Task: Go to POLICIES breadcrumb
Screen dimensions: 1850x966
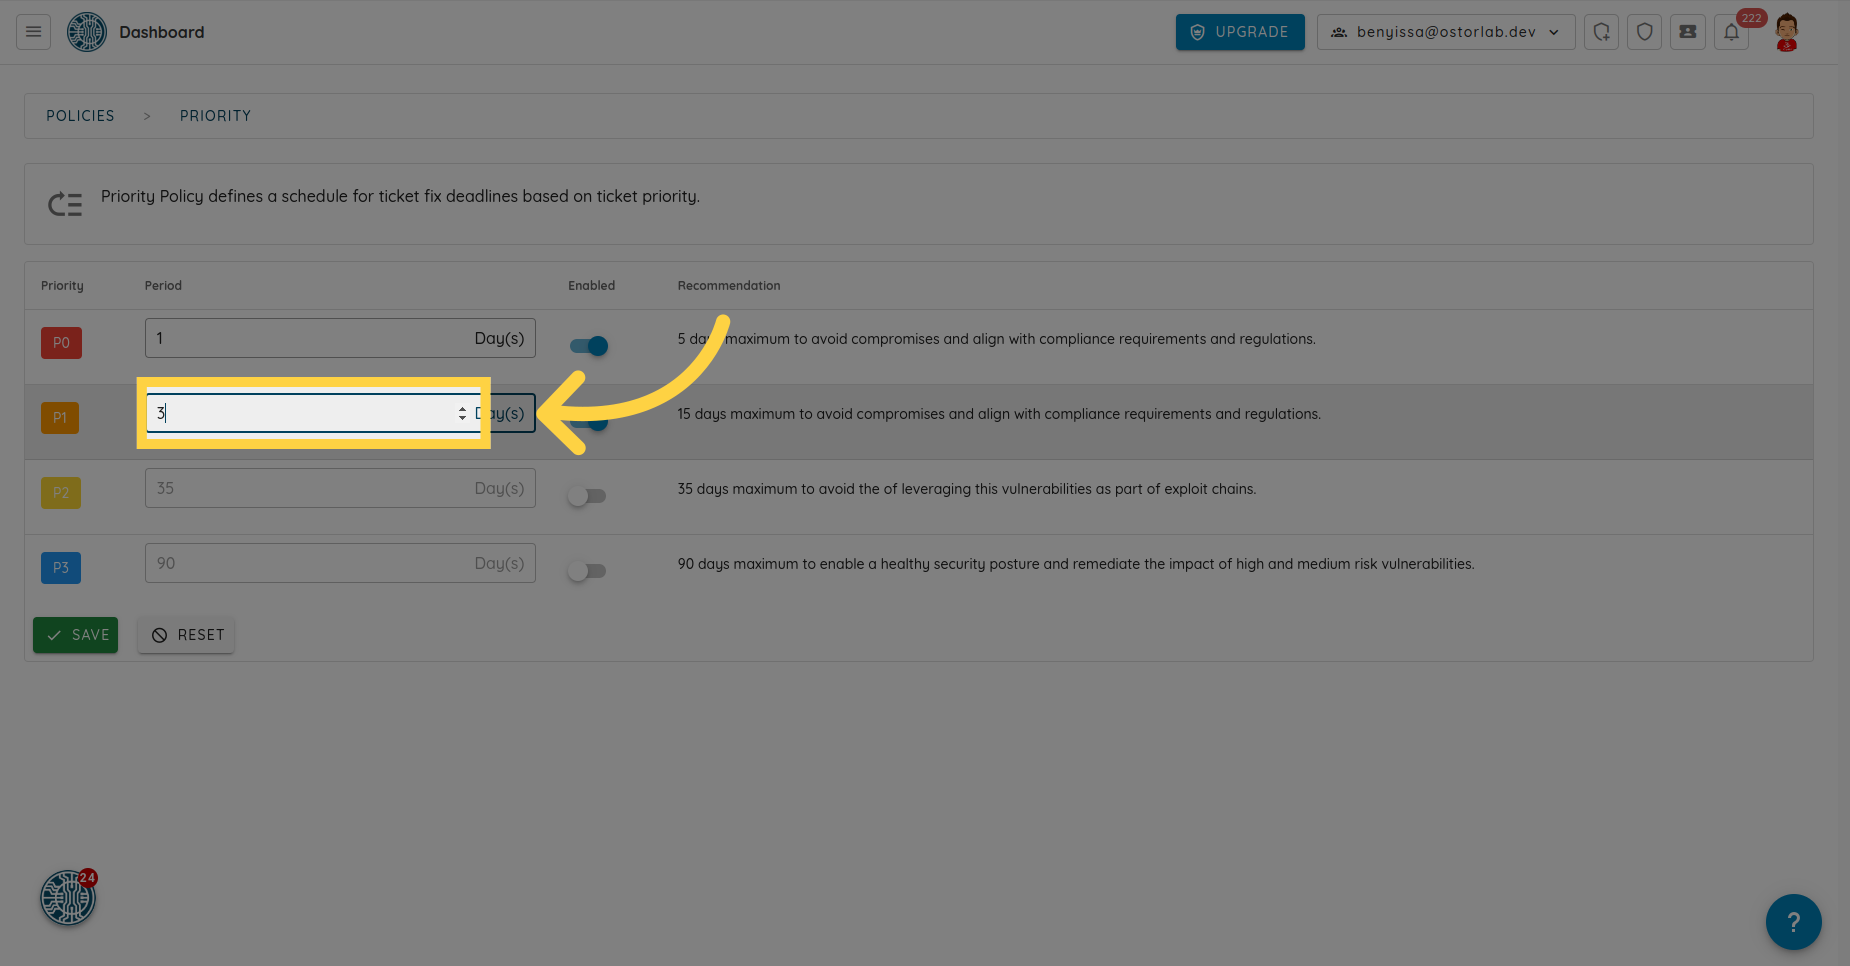Action: (80, 116)
